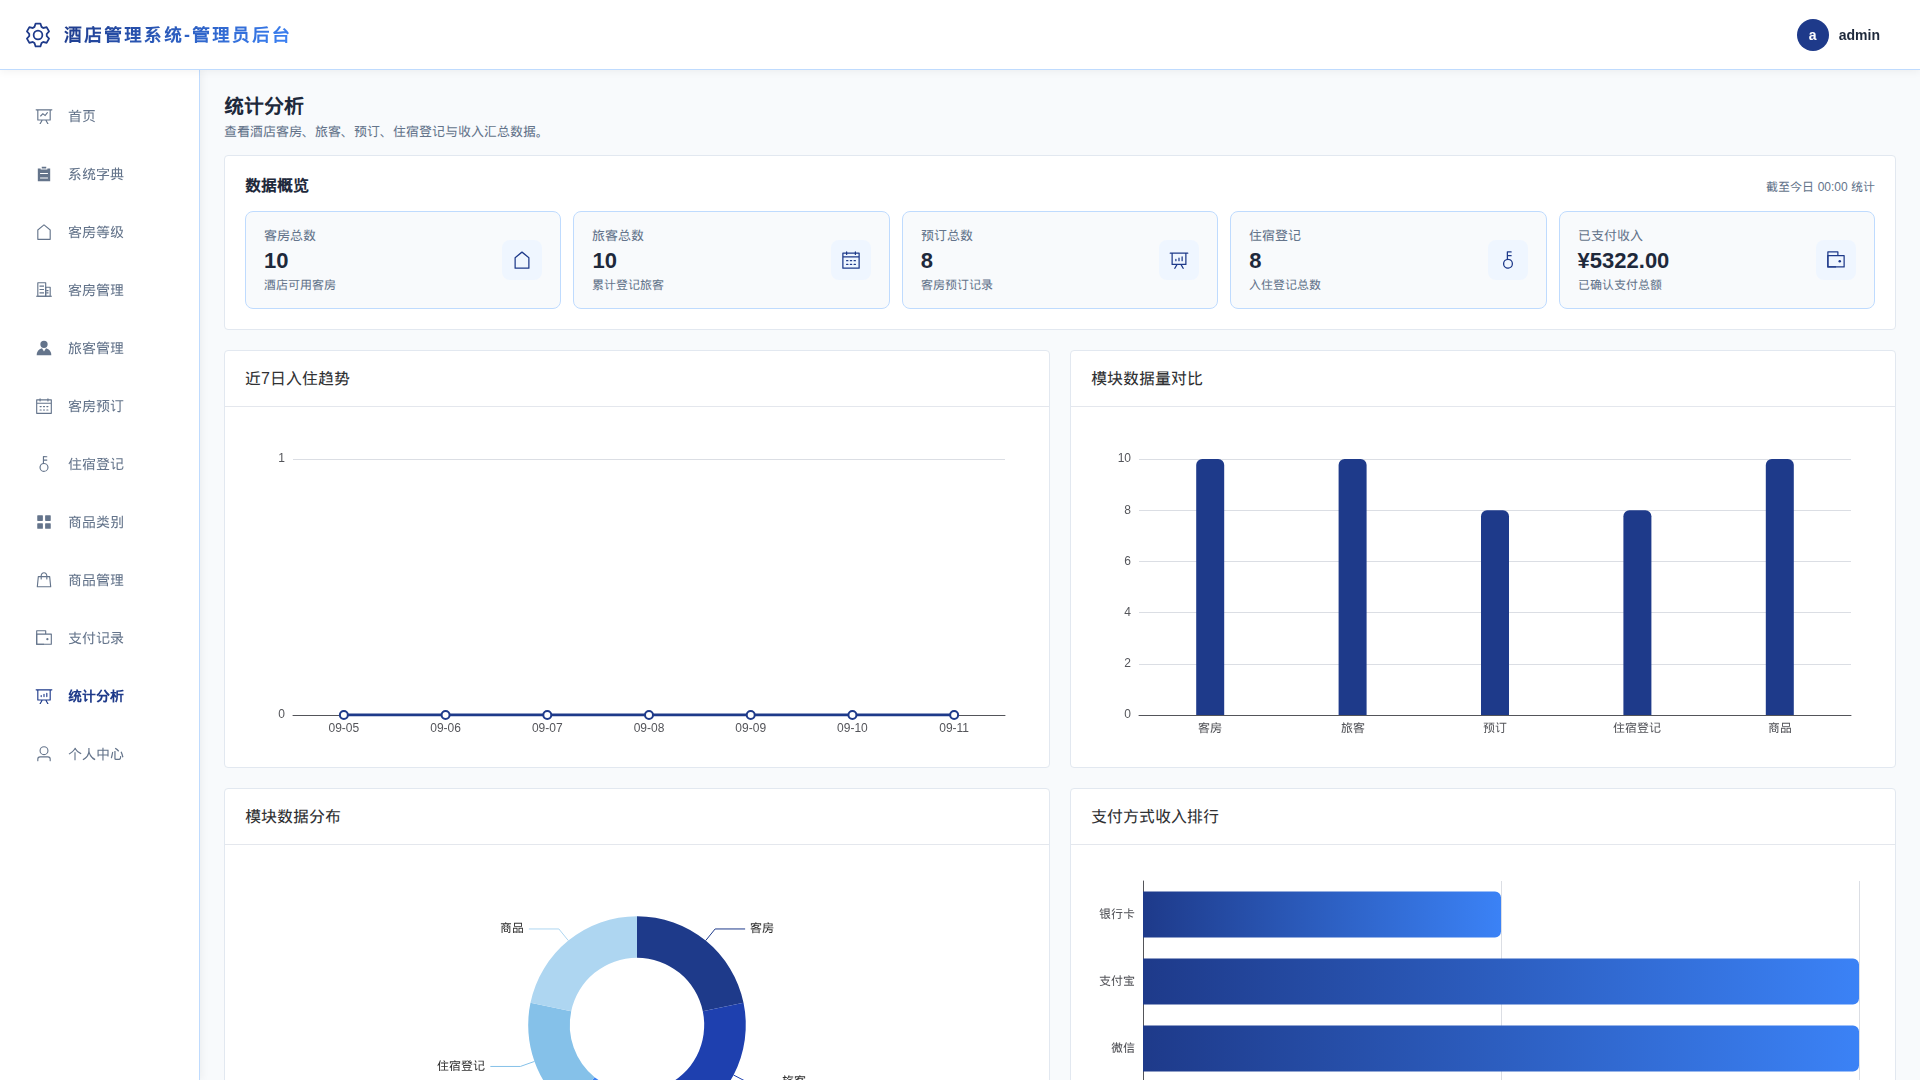The width and height of the screenshot is (1920, 1080).
Task: Click the 客房预订 calendar icon
Action: point(44,406)
